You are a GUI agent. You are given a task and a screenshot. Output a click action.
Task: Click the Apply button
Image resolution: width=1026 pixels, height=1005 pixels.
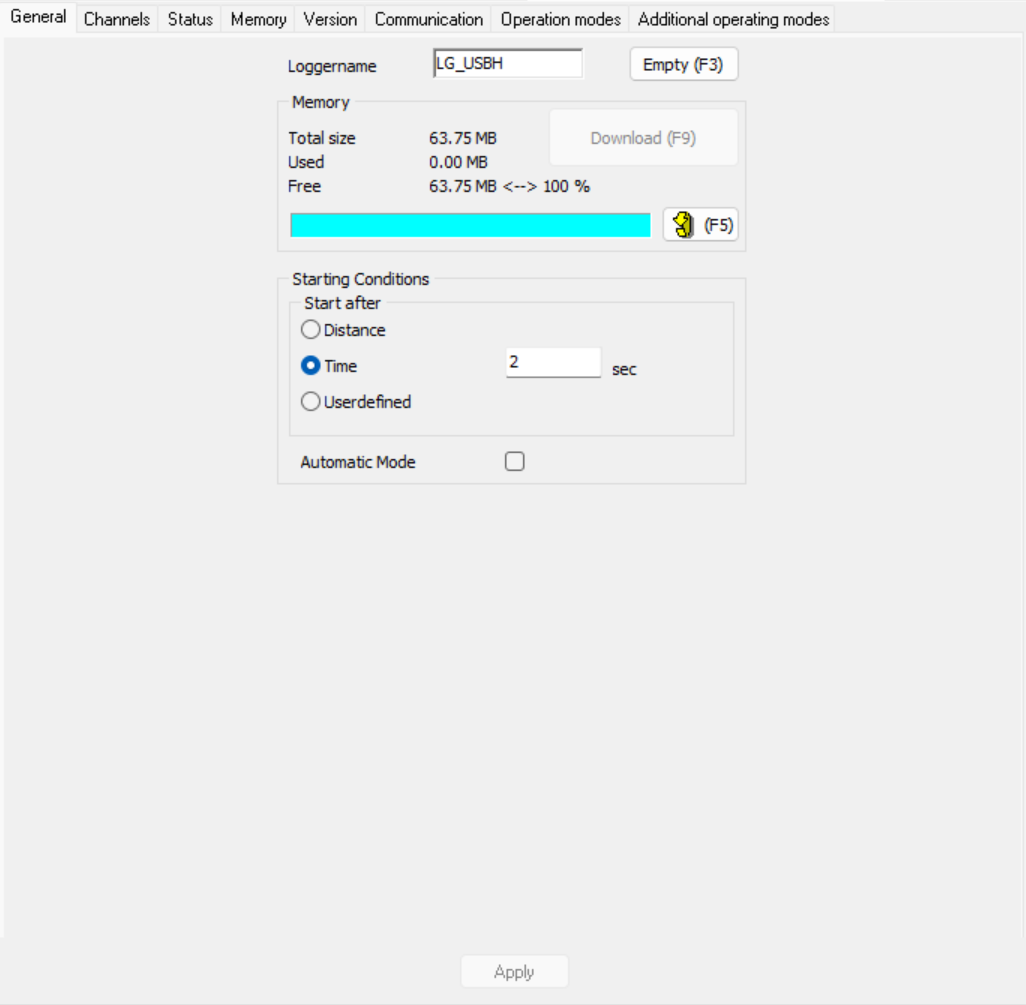coord(514,972)
